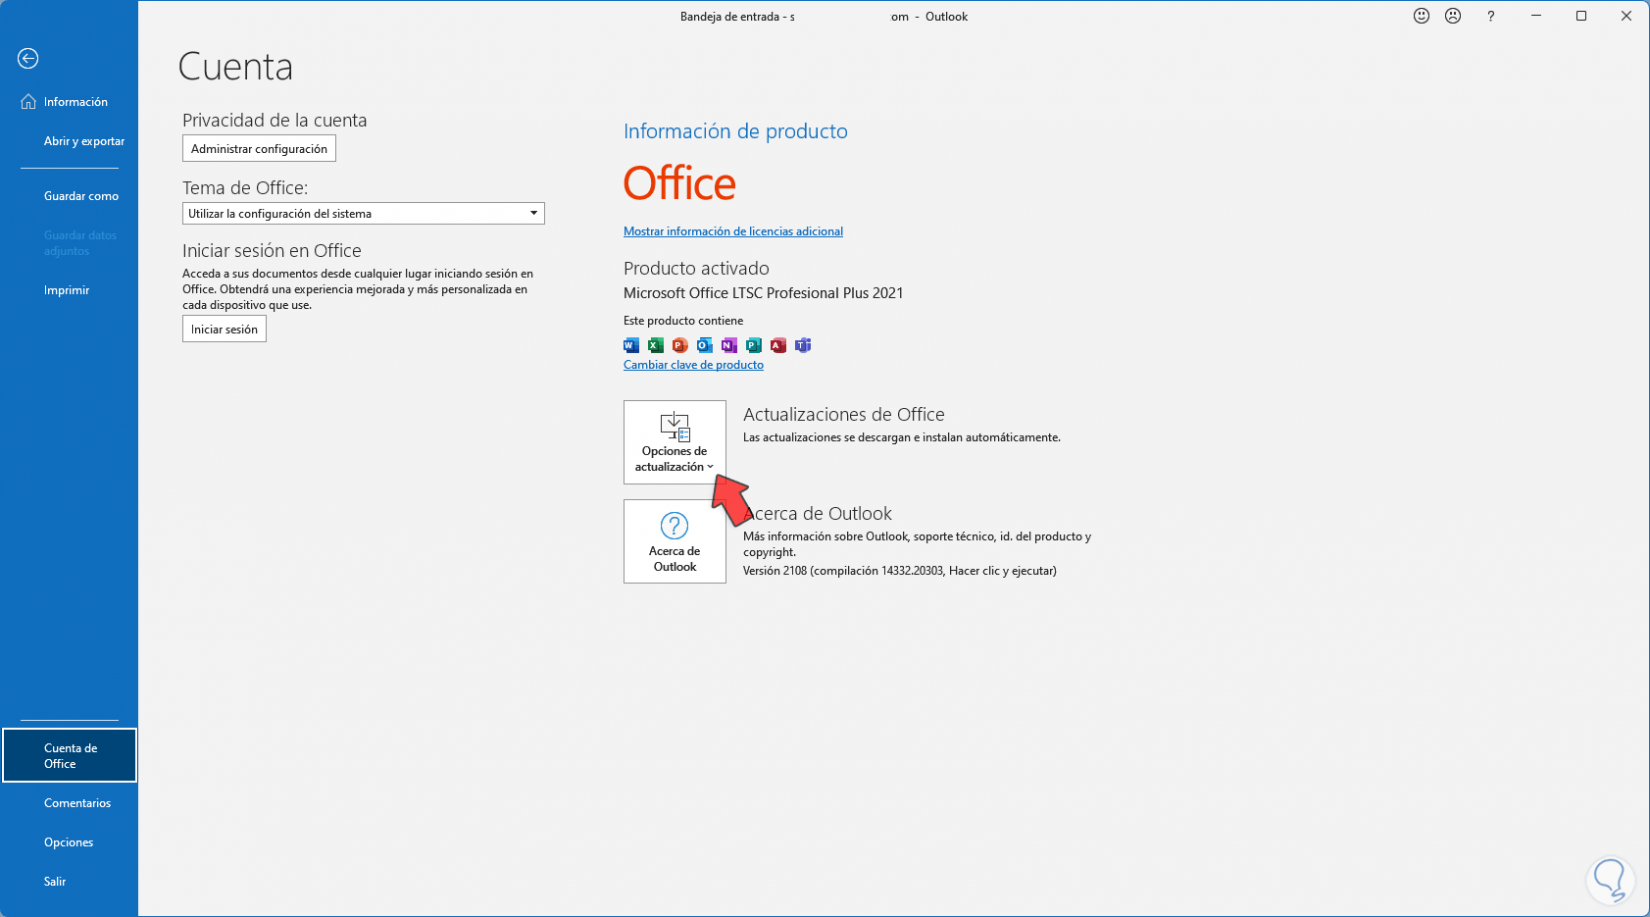
Task: Click the Word app icon
Action: pos(631,345)
